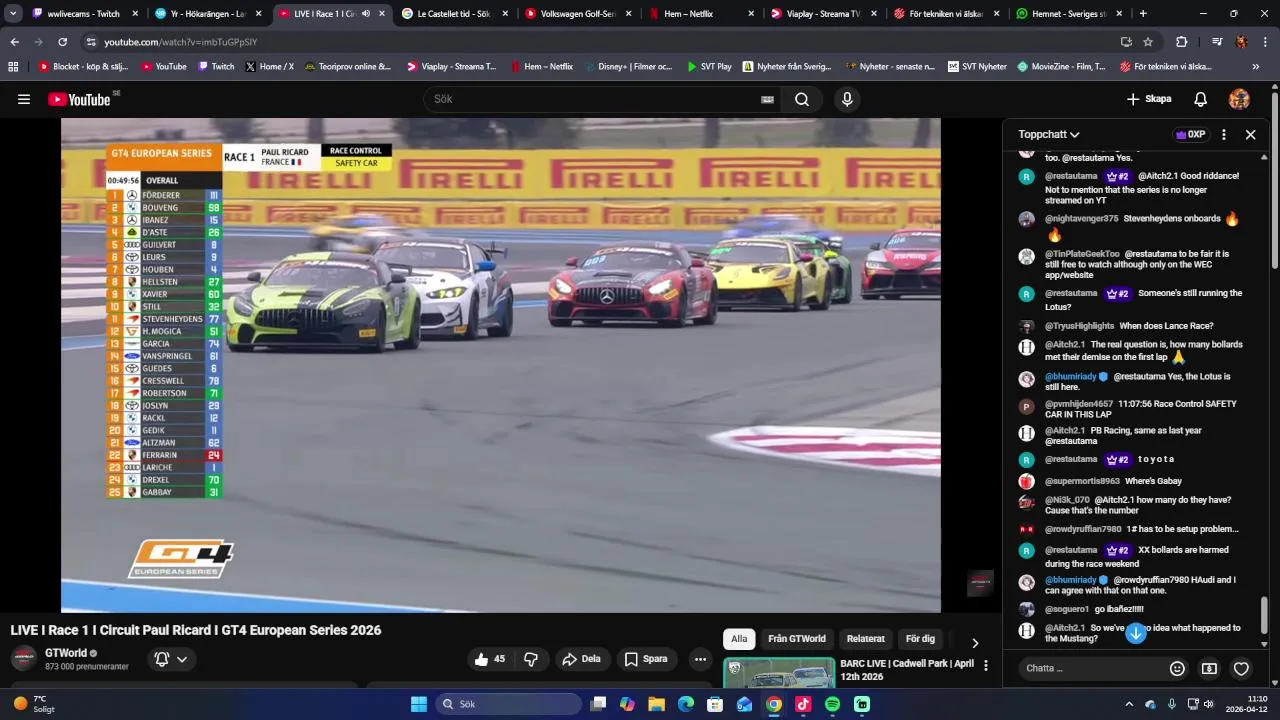Open Chrome media controls icon

click(1217, 42)
